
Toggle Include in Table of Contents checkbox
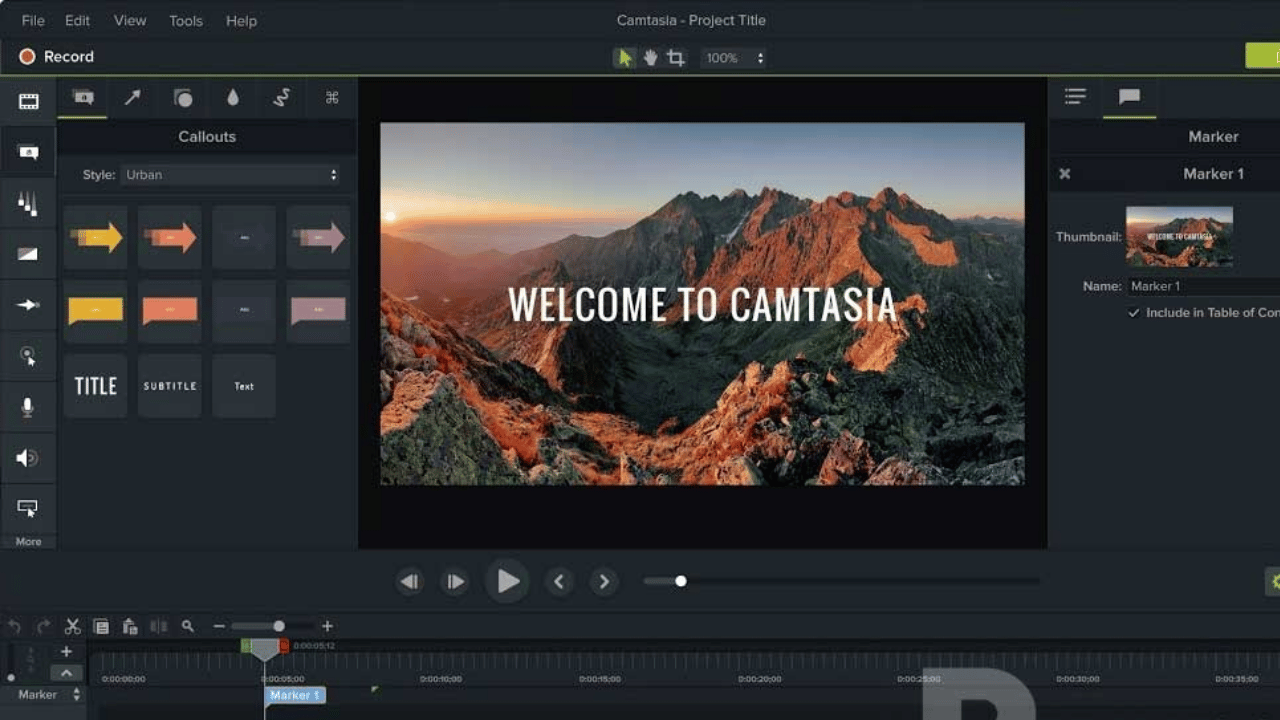coord(1134,313)
